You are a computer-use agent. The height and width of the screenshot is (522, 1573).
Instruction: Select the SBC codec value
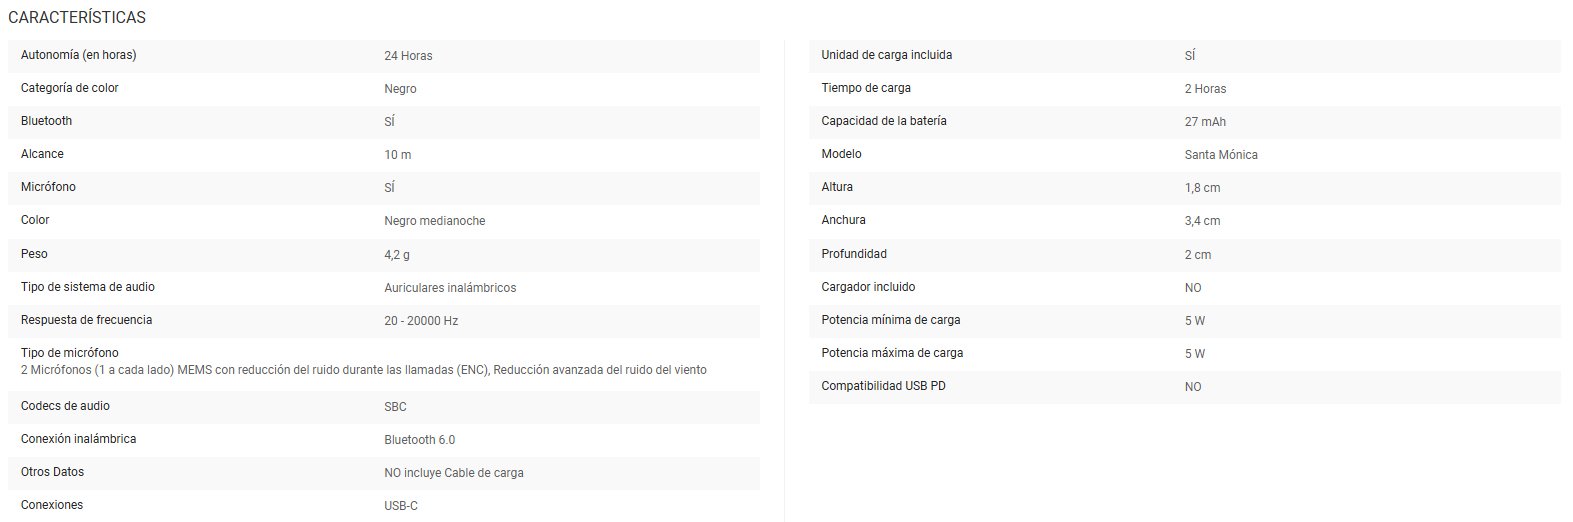(395, 407)
